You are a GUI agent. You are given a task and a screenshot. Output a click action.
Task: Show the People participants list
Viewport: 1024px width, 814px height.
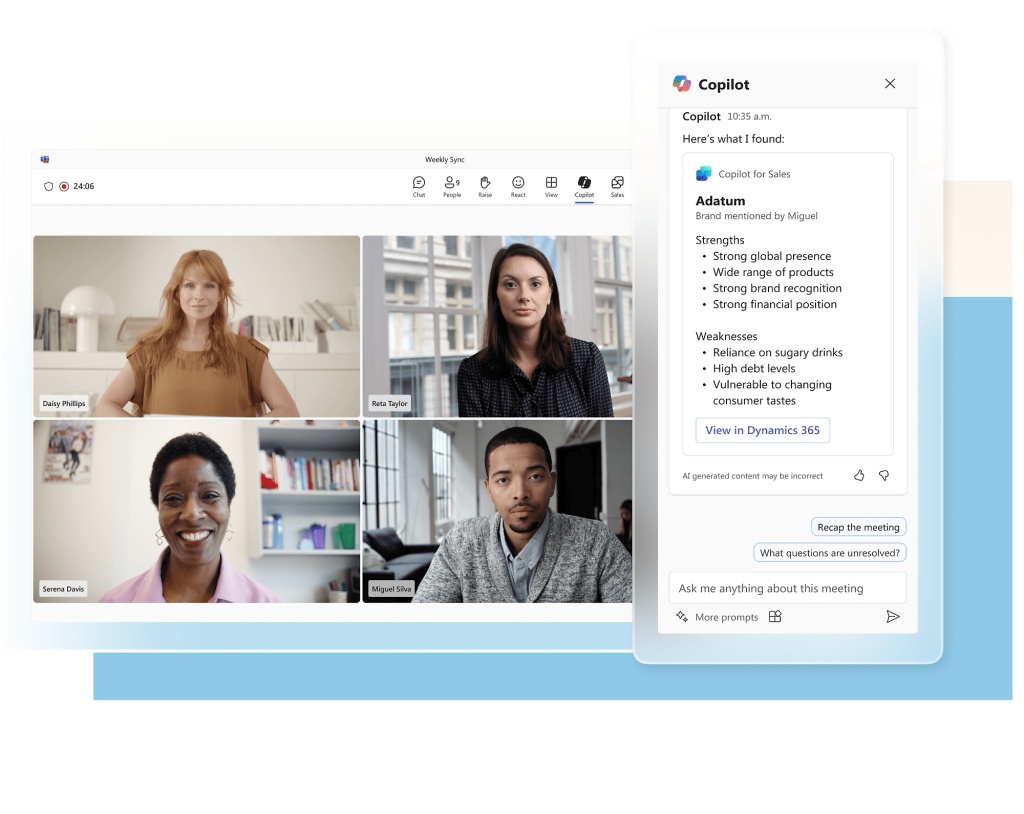(452, 186)
